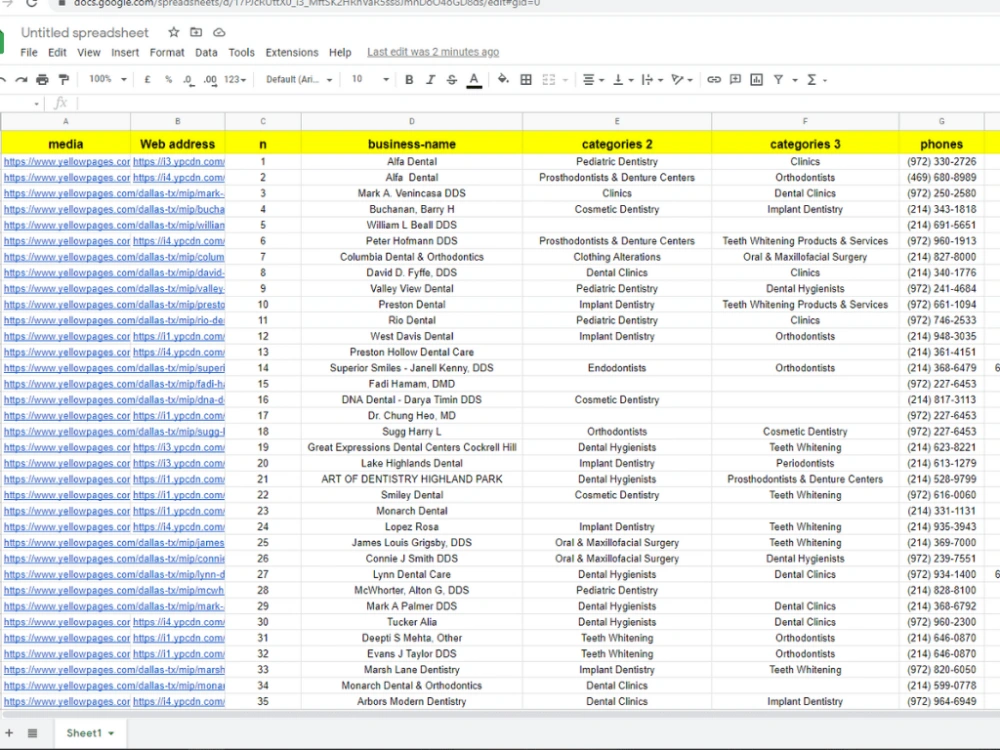This screenshot has height=750, width=1000.
Task: Insert chart using toolbar icon
Action: tap(756, 80)
